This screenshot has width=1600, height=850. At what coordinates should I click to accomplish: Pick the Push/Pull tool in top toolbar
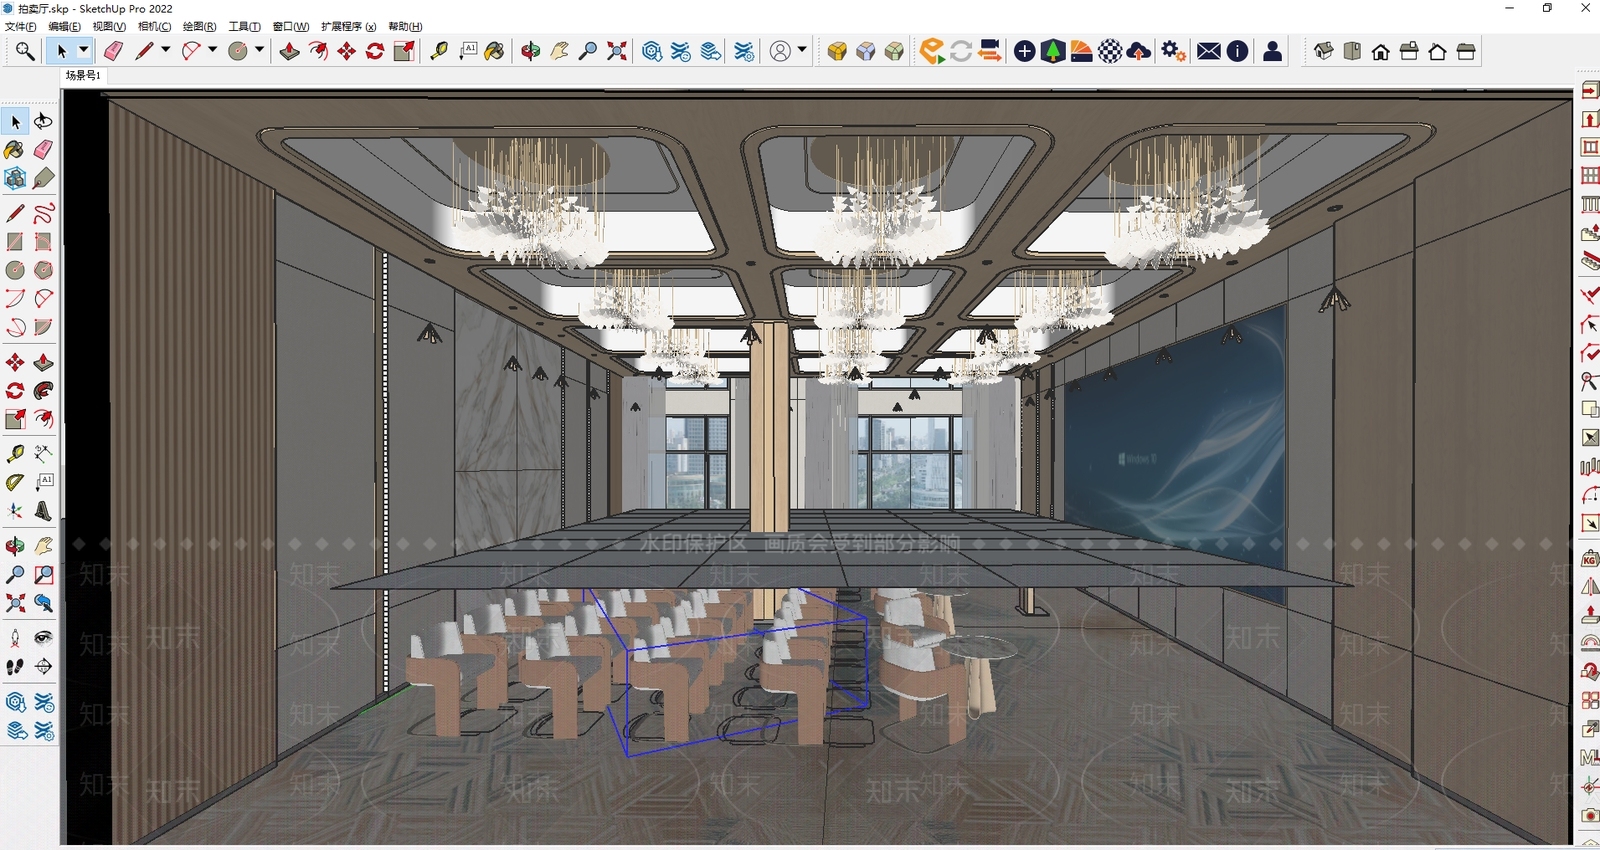pos(290,51)
